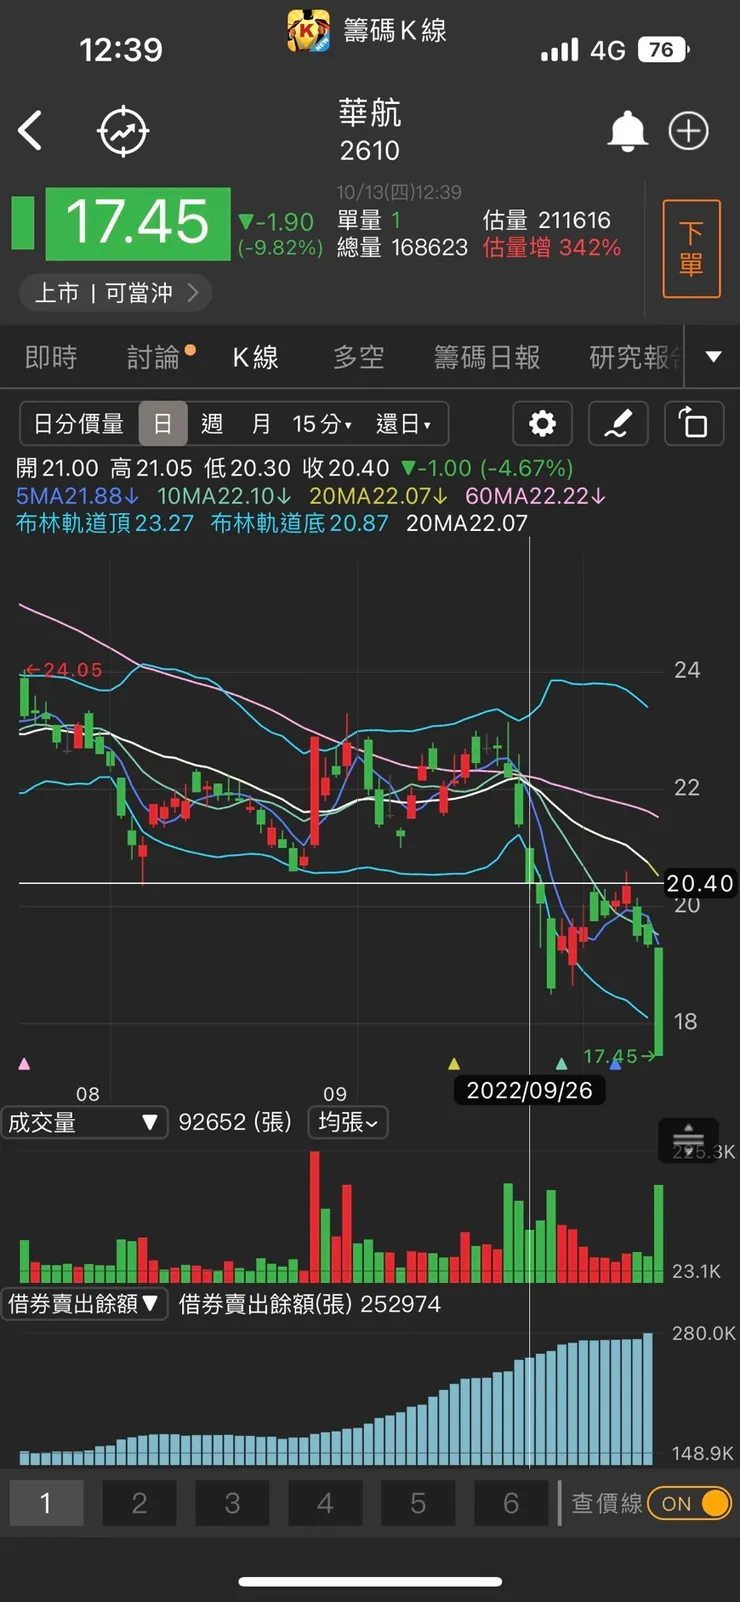Image resolution: width=740 pixels, height=1602 pixels.
Task: Tap the blue triangle chart marker
Action: (x=615, y=1063)
